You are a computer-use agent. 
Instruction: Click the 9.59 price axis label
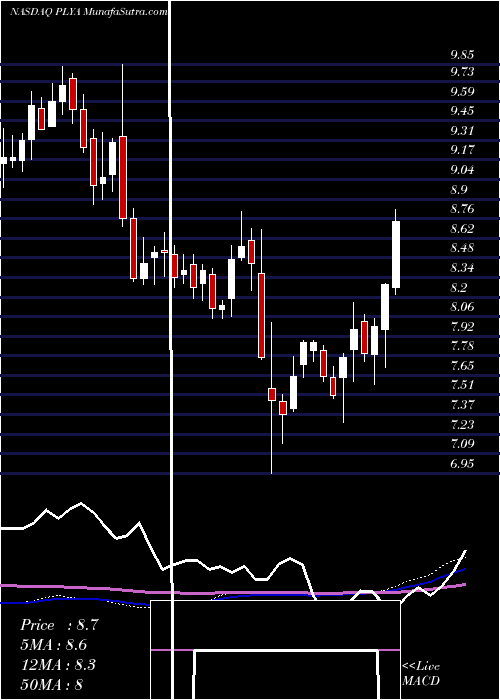tap(462, 92)
